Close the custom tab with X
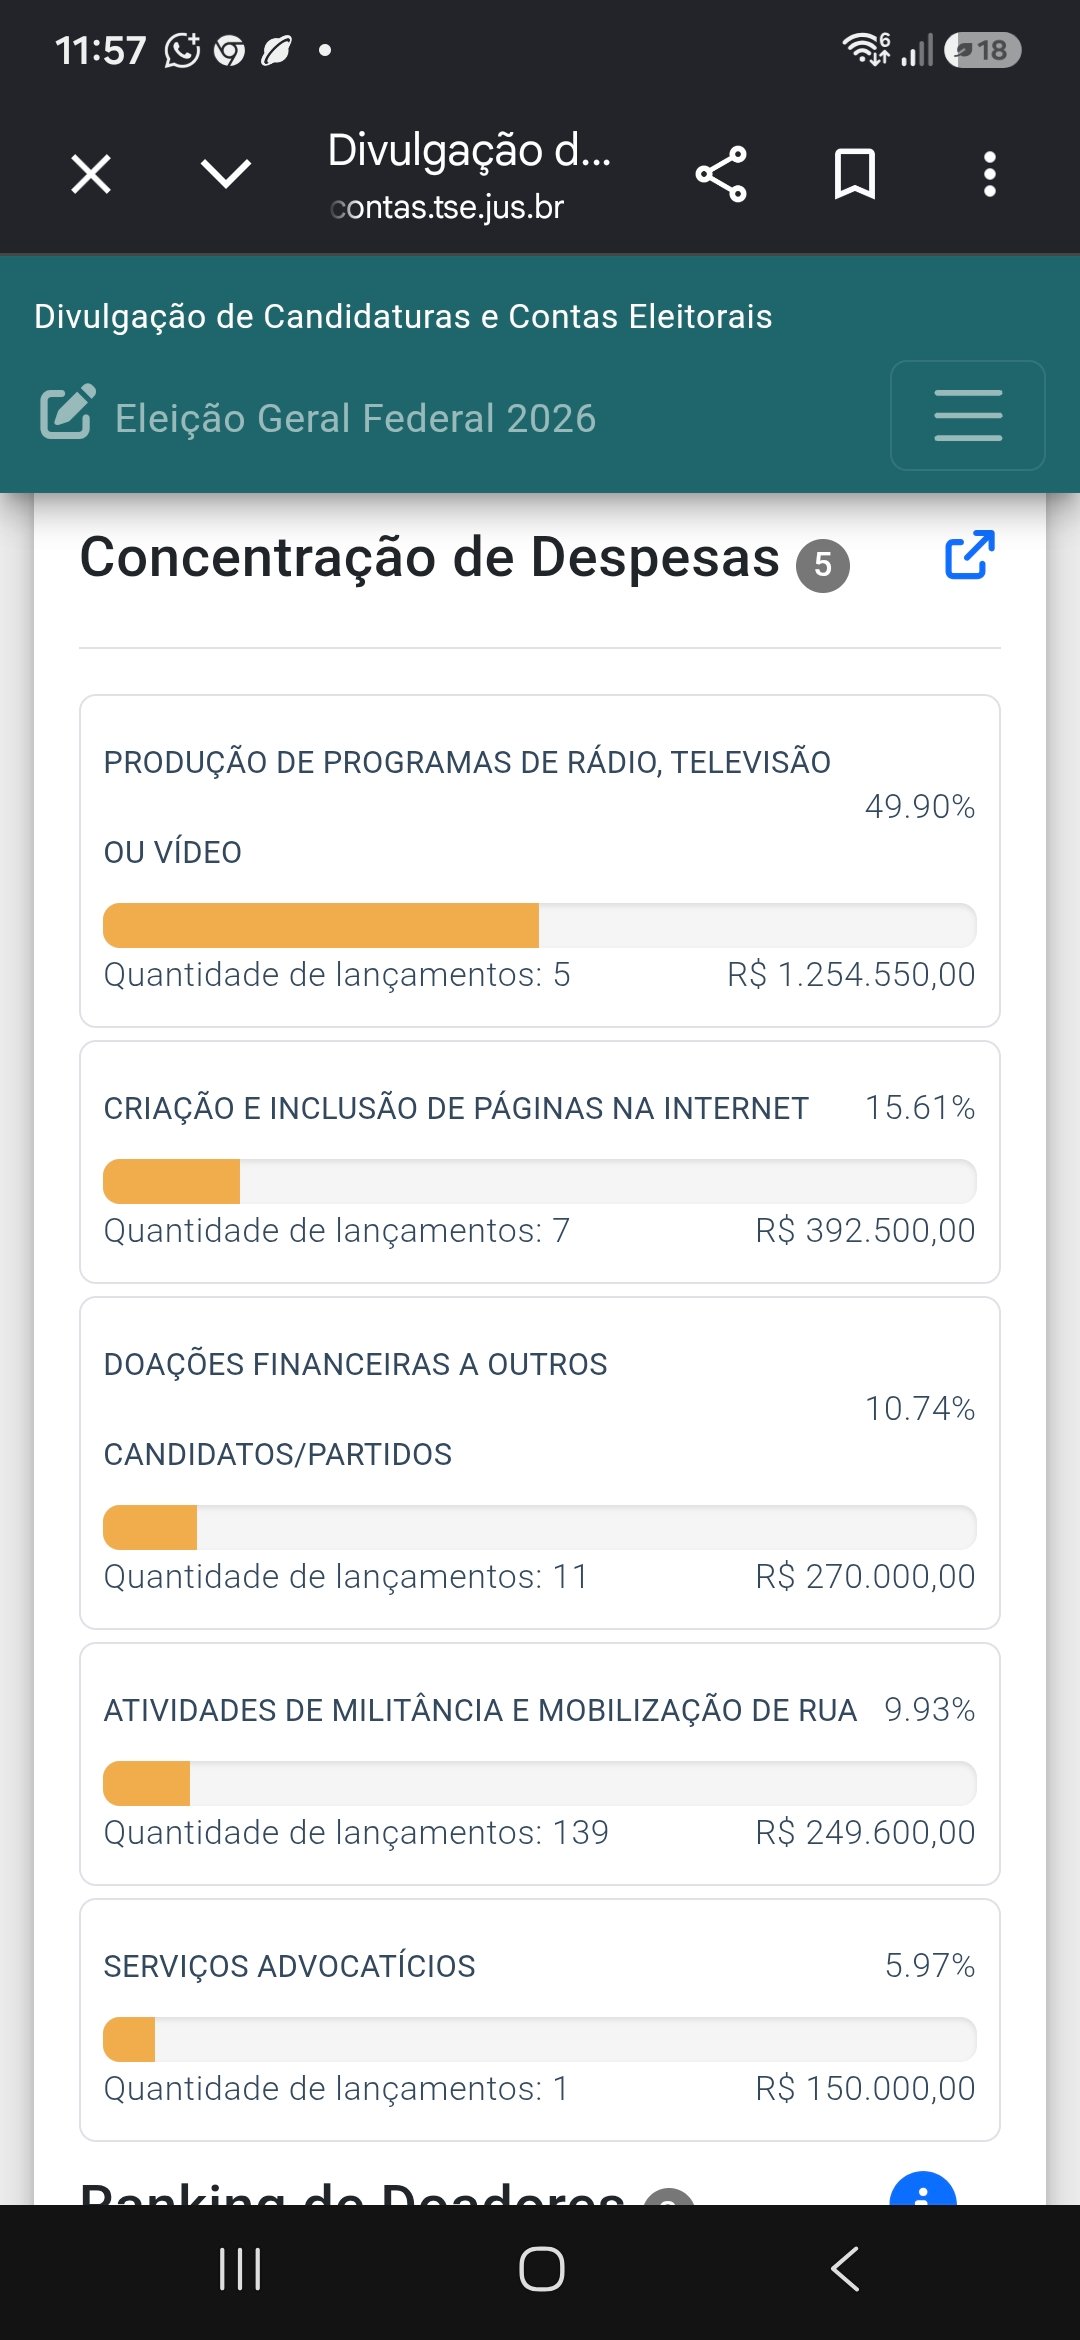Viewport: 1080px width, 2340px height. click(91, 175)
